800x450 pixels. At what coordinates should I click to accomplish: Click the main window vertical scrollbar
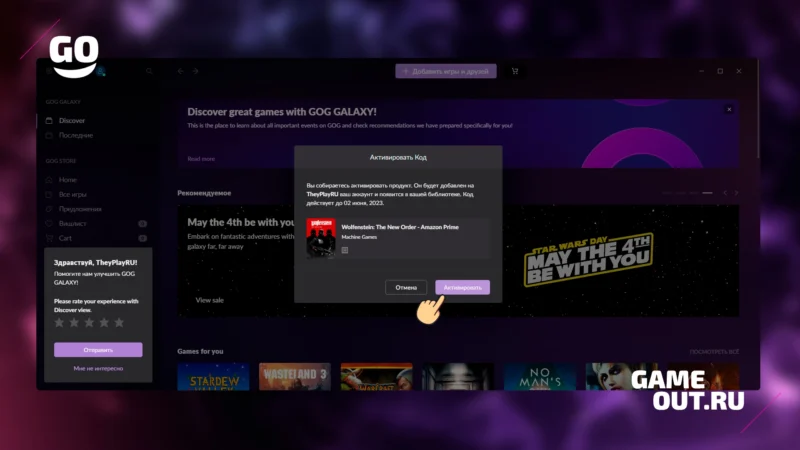(758, 110)
